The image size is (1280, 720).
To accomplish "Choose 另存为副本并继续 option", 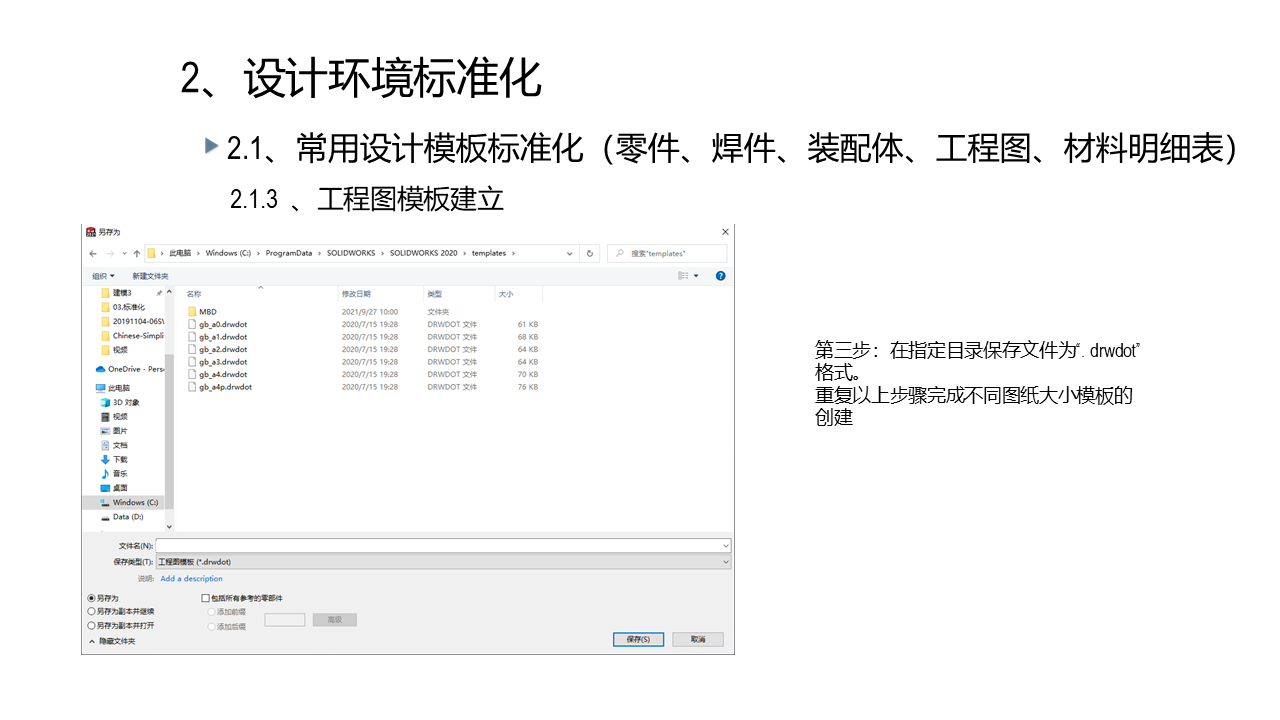I will pos(92,611).
